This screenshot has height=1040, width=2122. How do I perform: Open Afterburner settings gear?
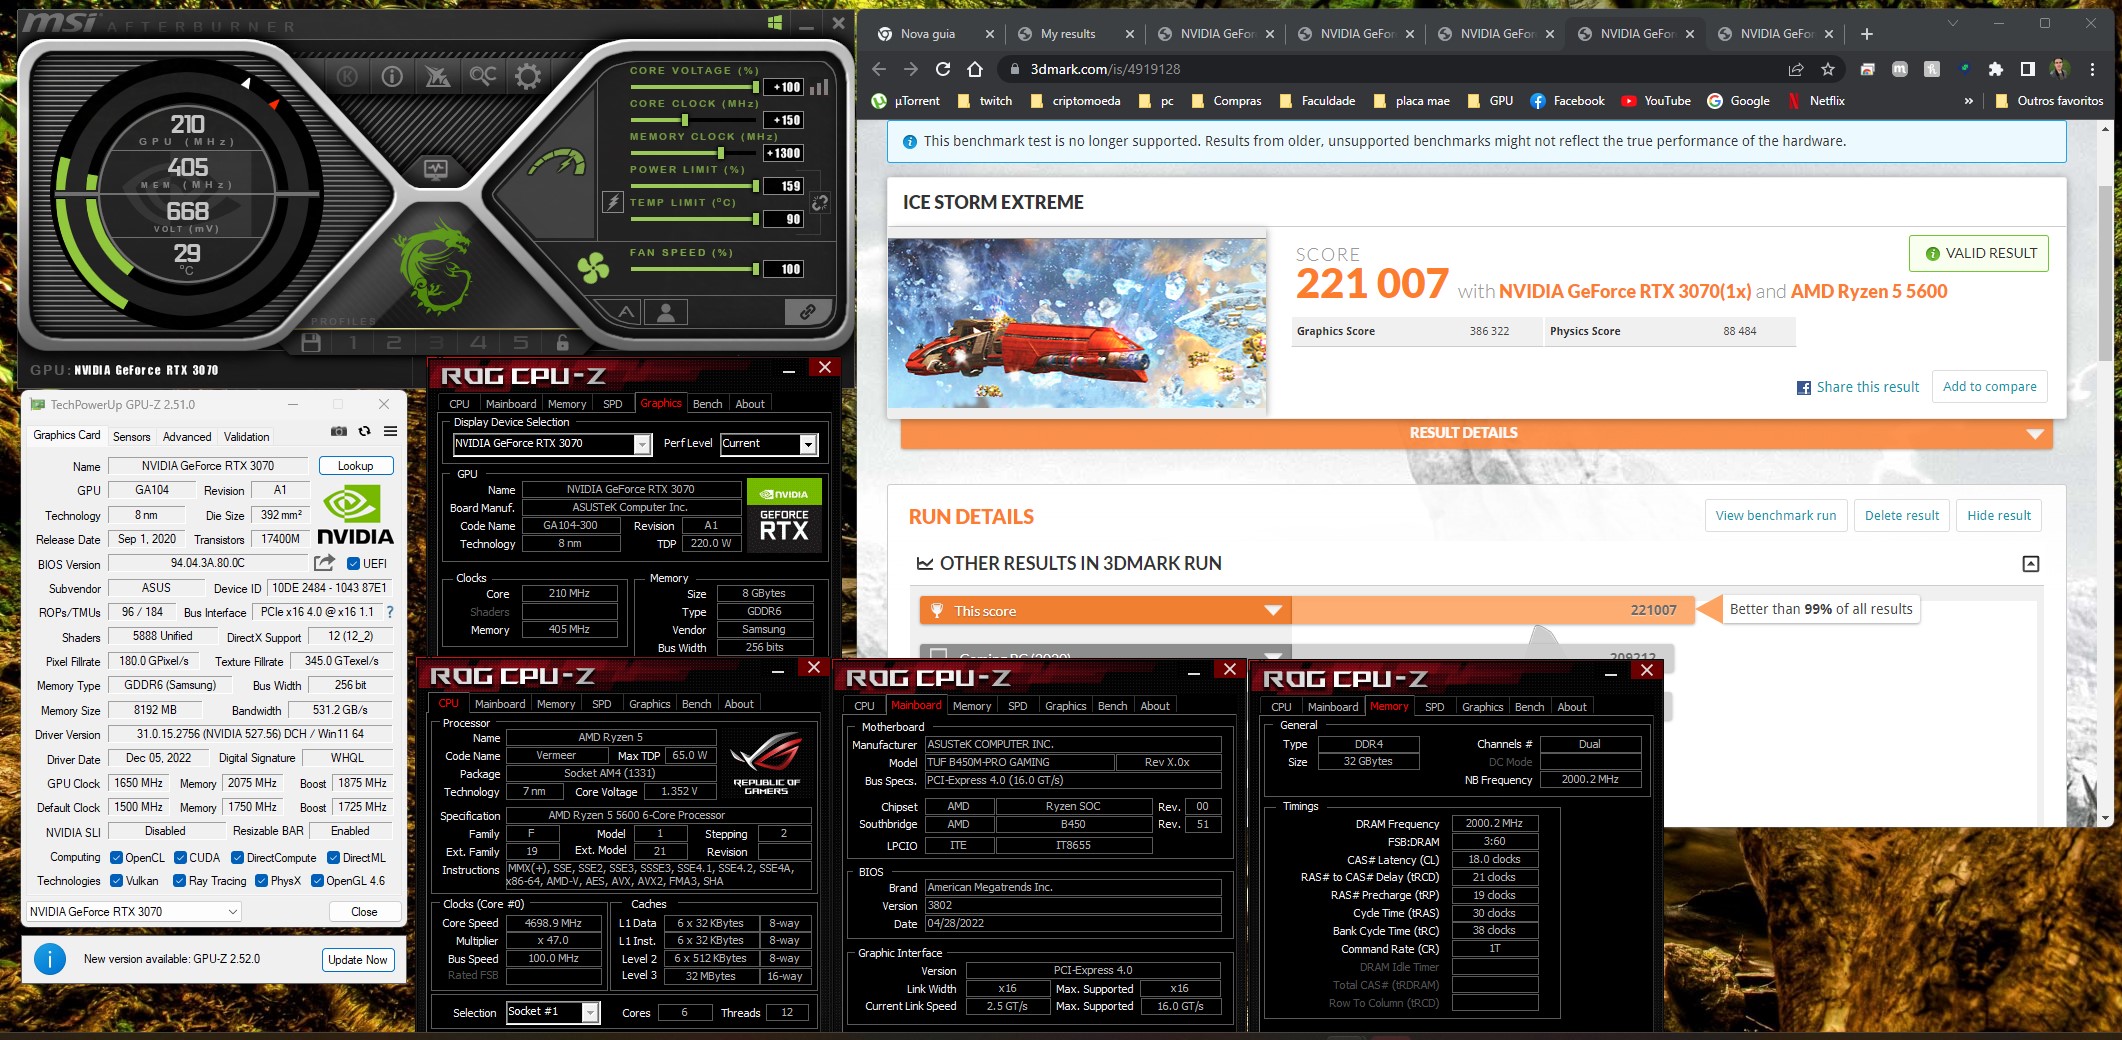[x=528, y=76]
